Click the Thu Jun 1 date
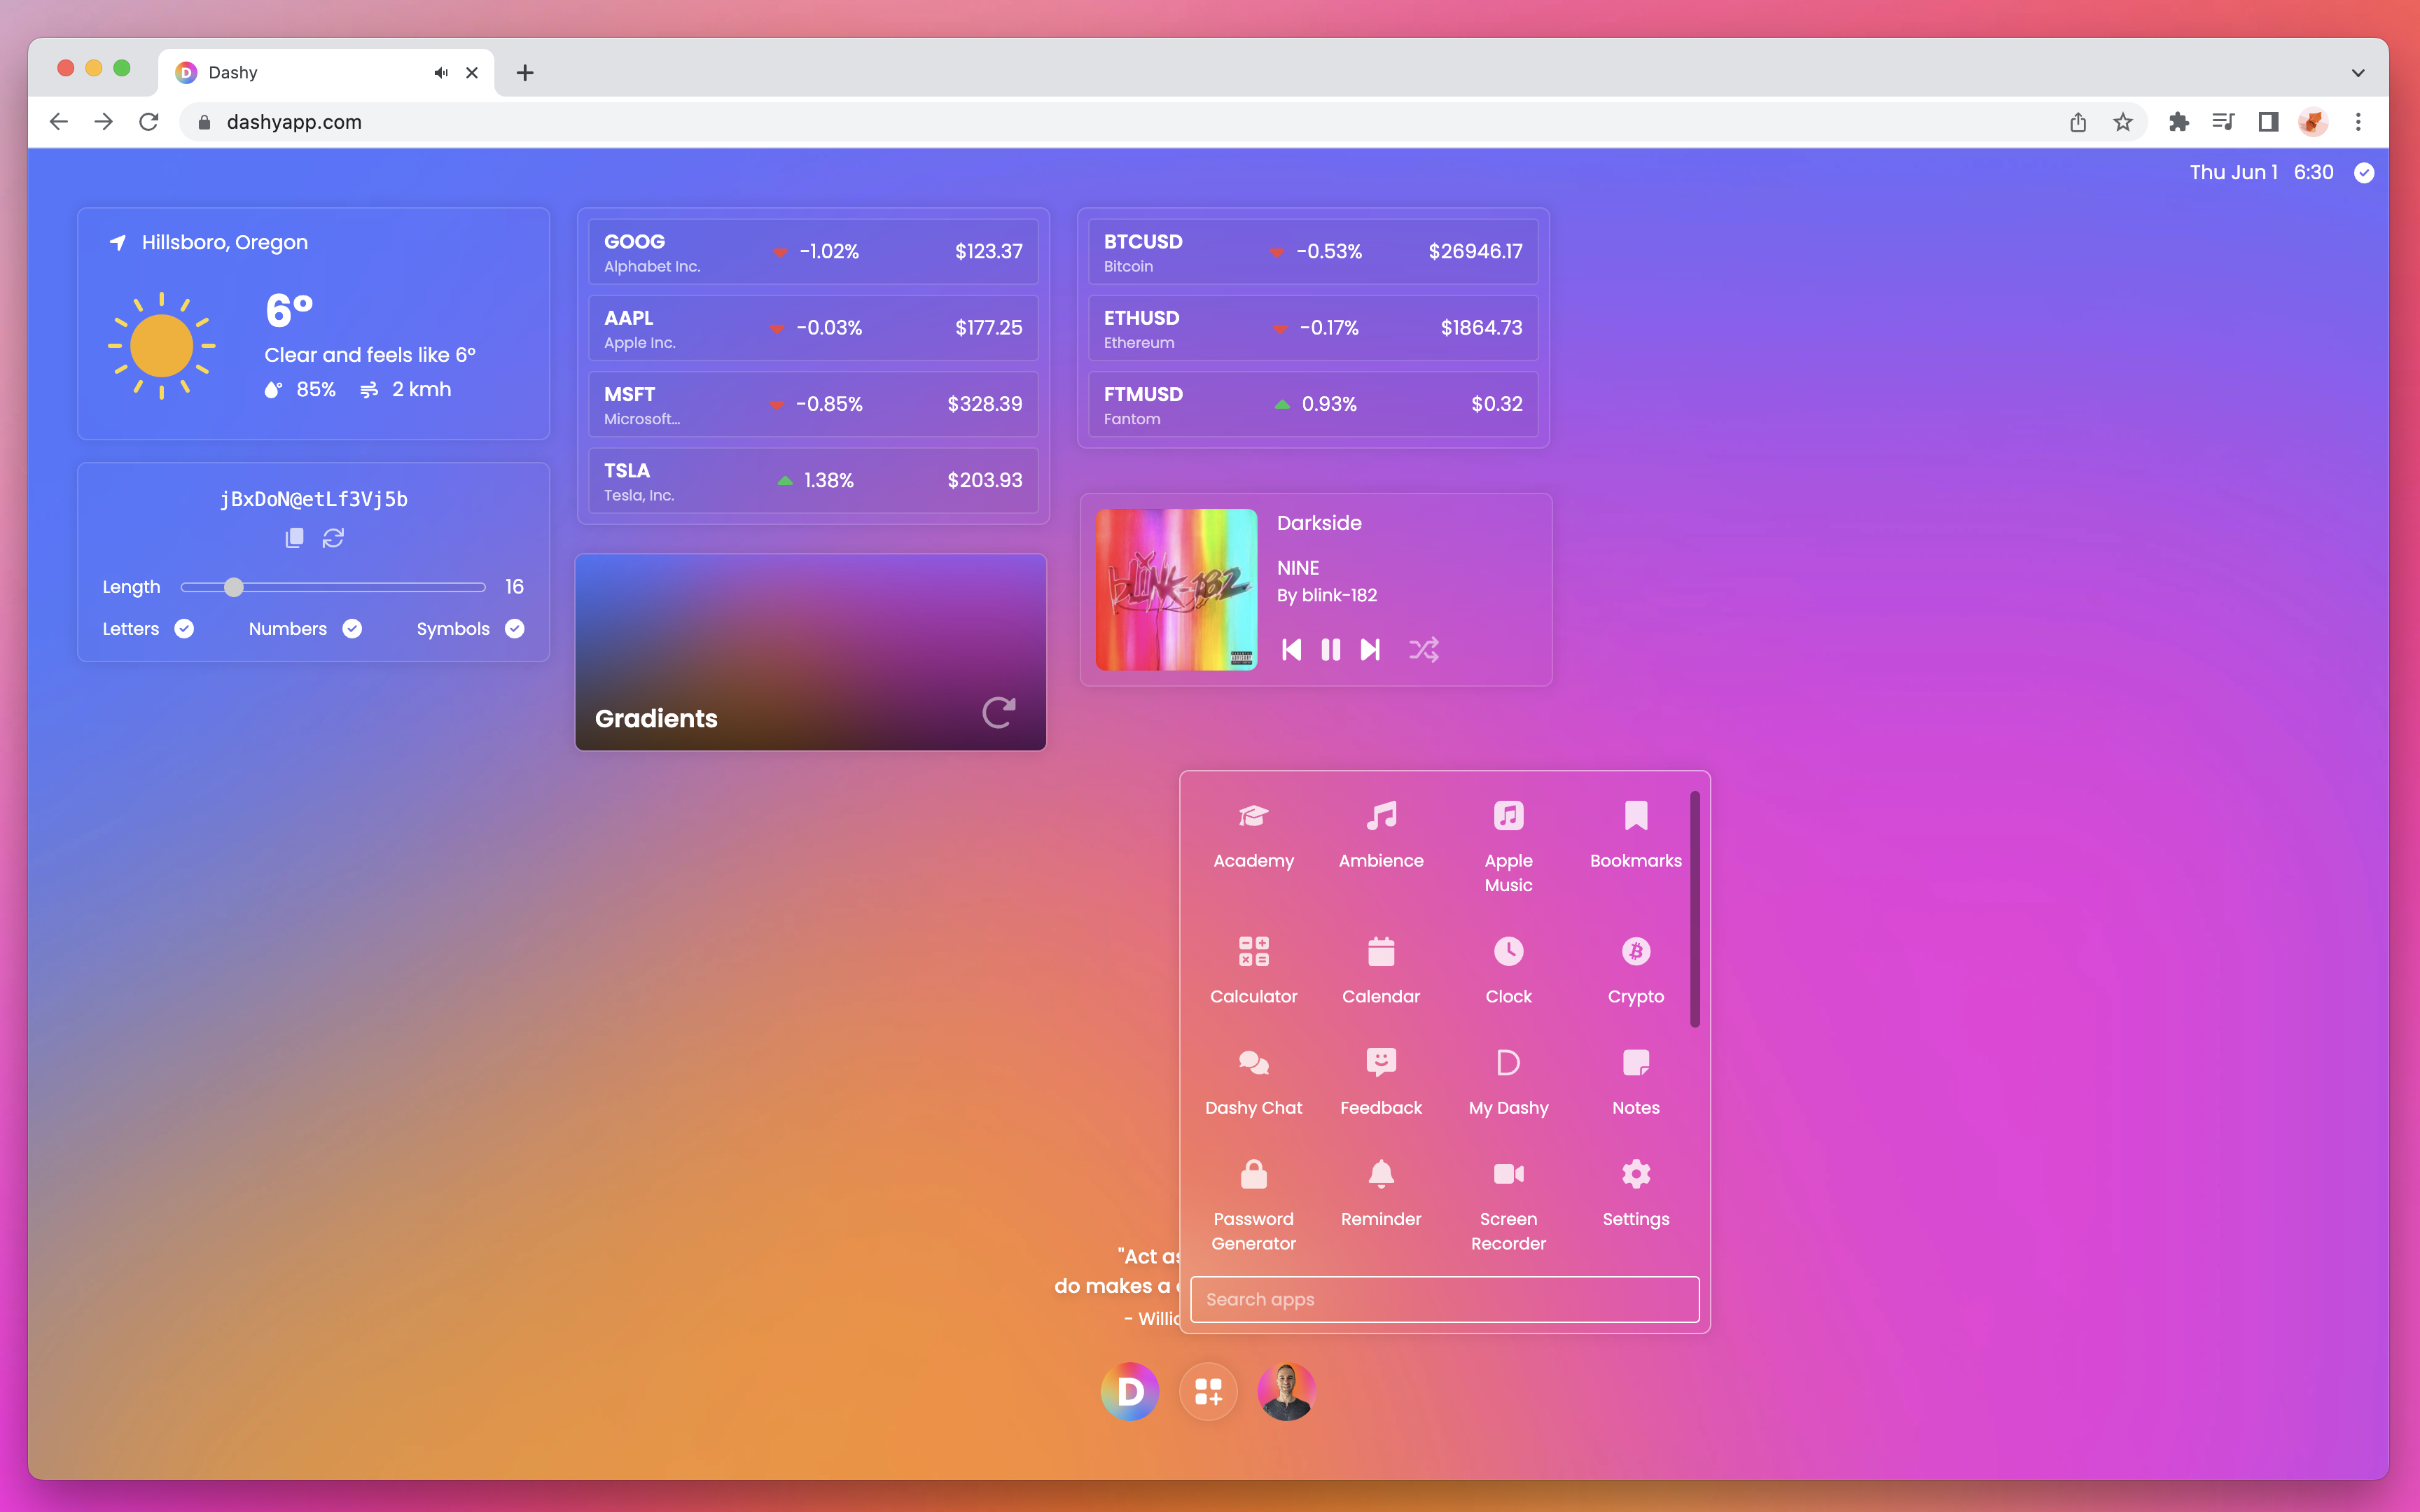This screenshot has height=1512, width=2420. (2233, 173)
